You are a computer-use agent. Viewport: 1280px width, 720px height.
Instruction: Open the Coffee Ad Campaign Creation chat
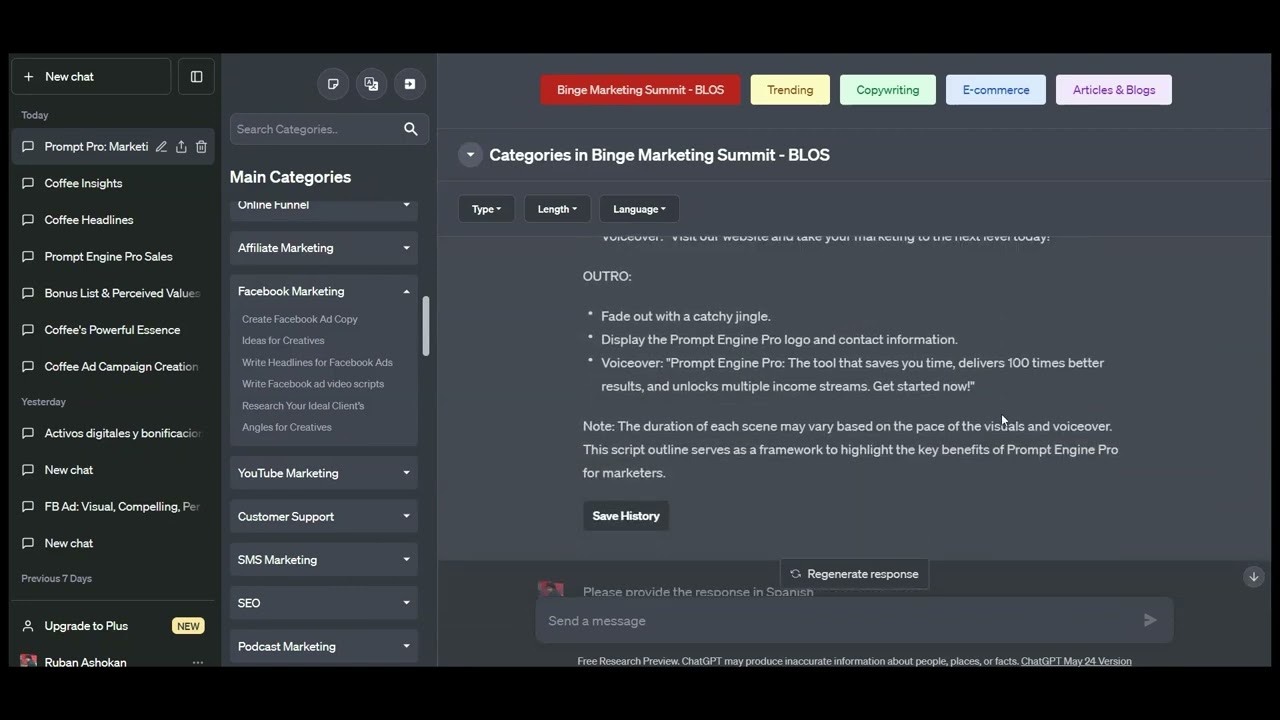point(113,367)
